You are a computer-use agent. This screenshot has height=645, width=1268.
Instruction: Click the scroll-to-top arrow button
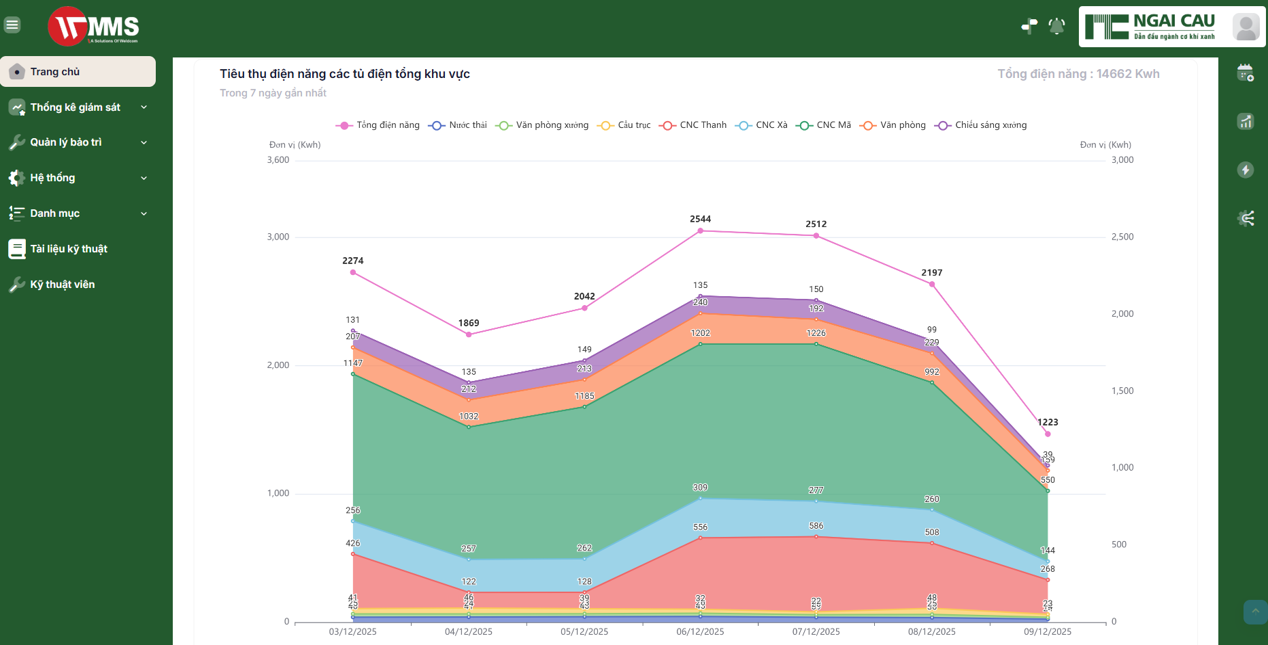1255,611
